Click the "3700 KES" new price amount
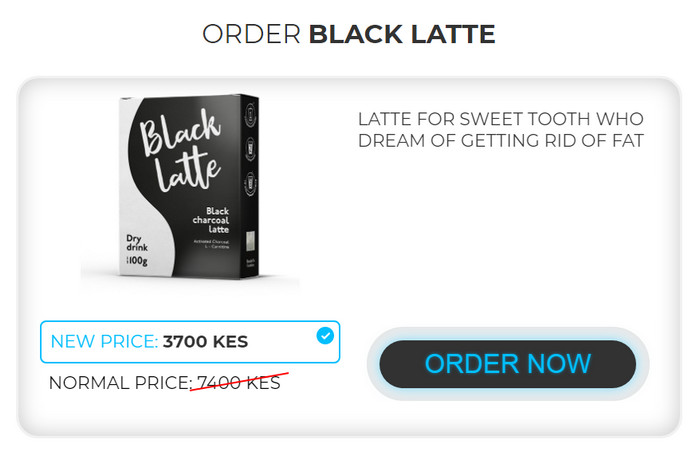This screenshot has width=700, height=456. coord(205,342)
